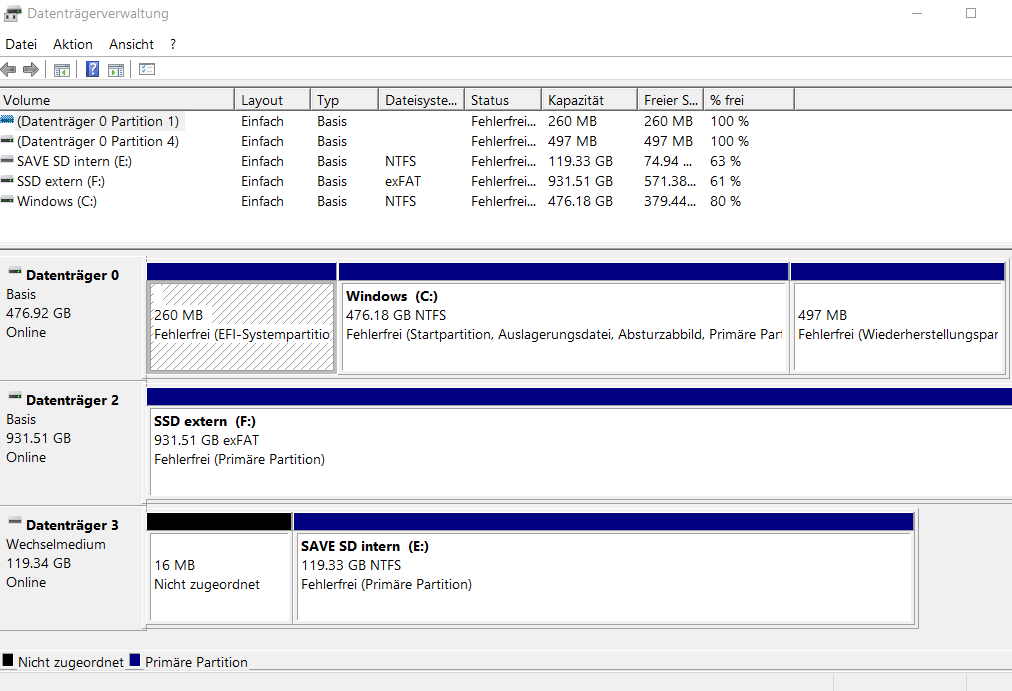
Task: Click the 63 % free cell
Action: pyautogui.click(x=725, y=161)
